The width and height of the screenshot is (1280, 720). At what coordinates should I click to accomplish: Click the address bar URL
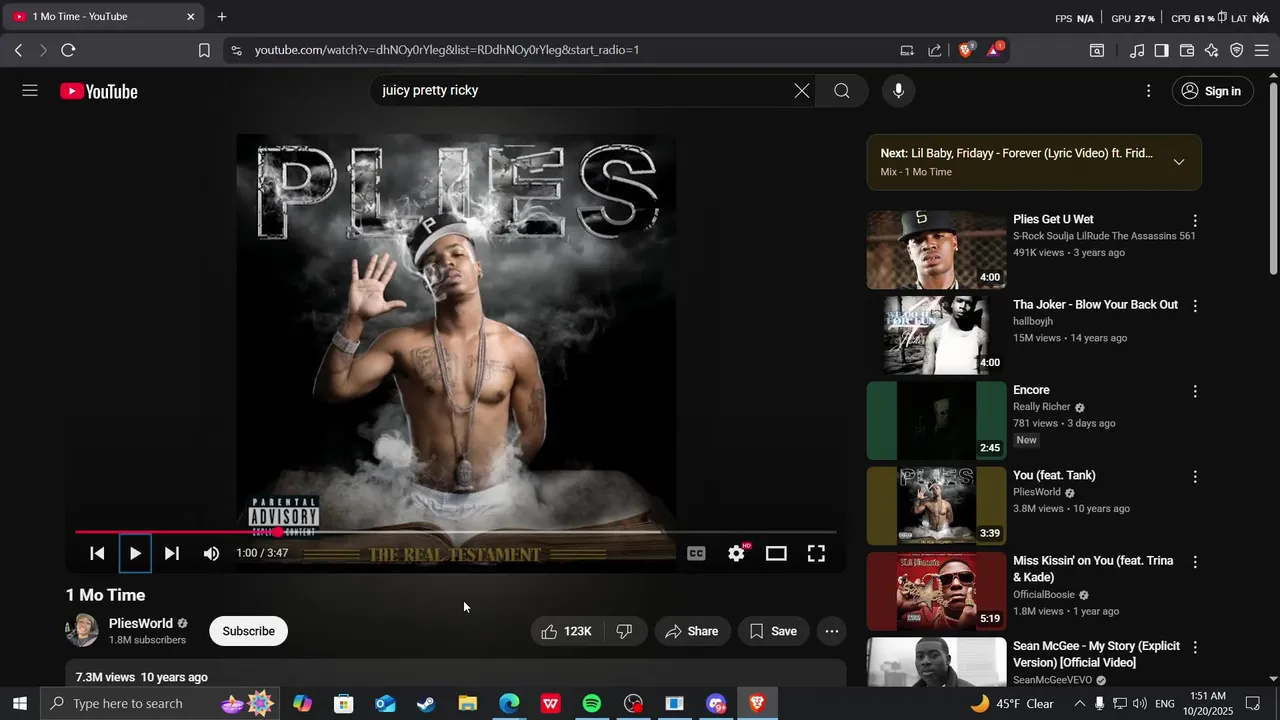447,50
